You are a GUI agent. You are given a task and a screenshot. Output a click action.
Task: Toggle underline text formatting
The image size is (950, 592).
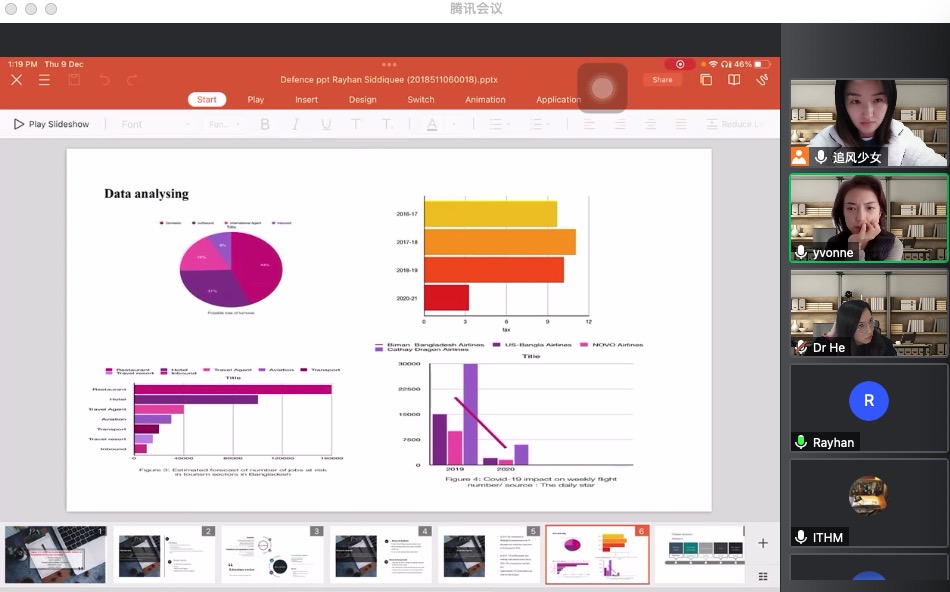tap(326, 124)
